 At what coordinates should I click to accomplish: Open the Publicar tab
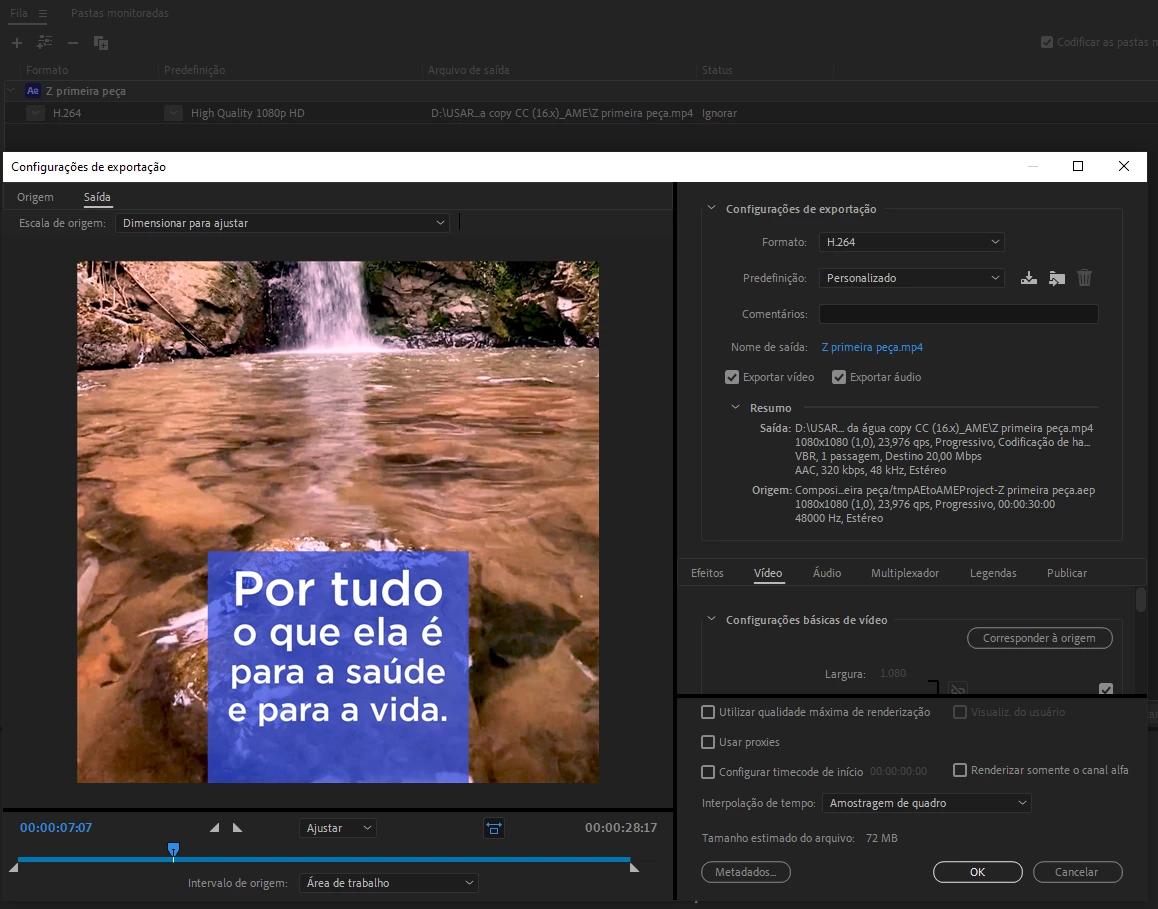[x=1066, y=573]
